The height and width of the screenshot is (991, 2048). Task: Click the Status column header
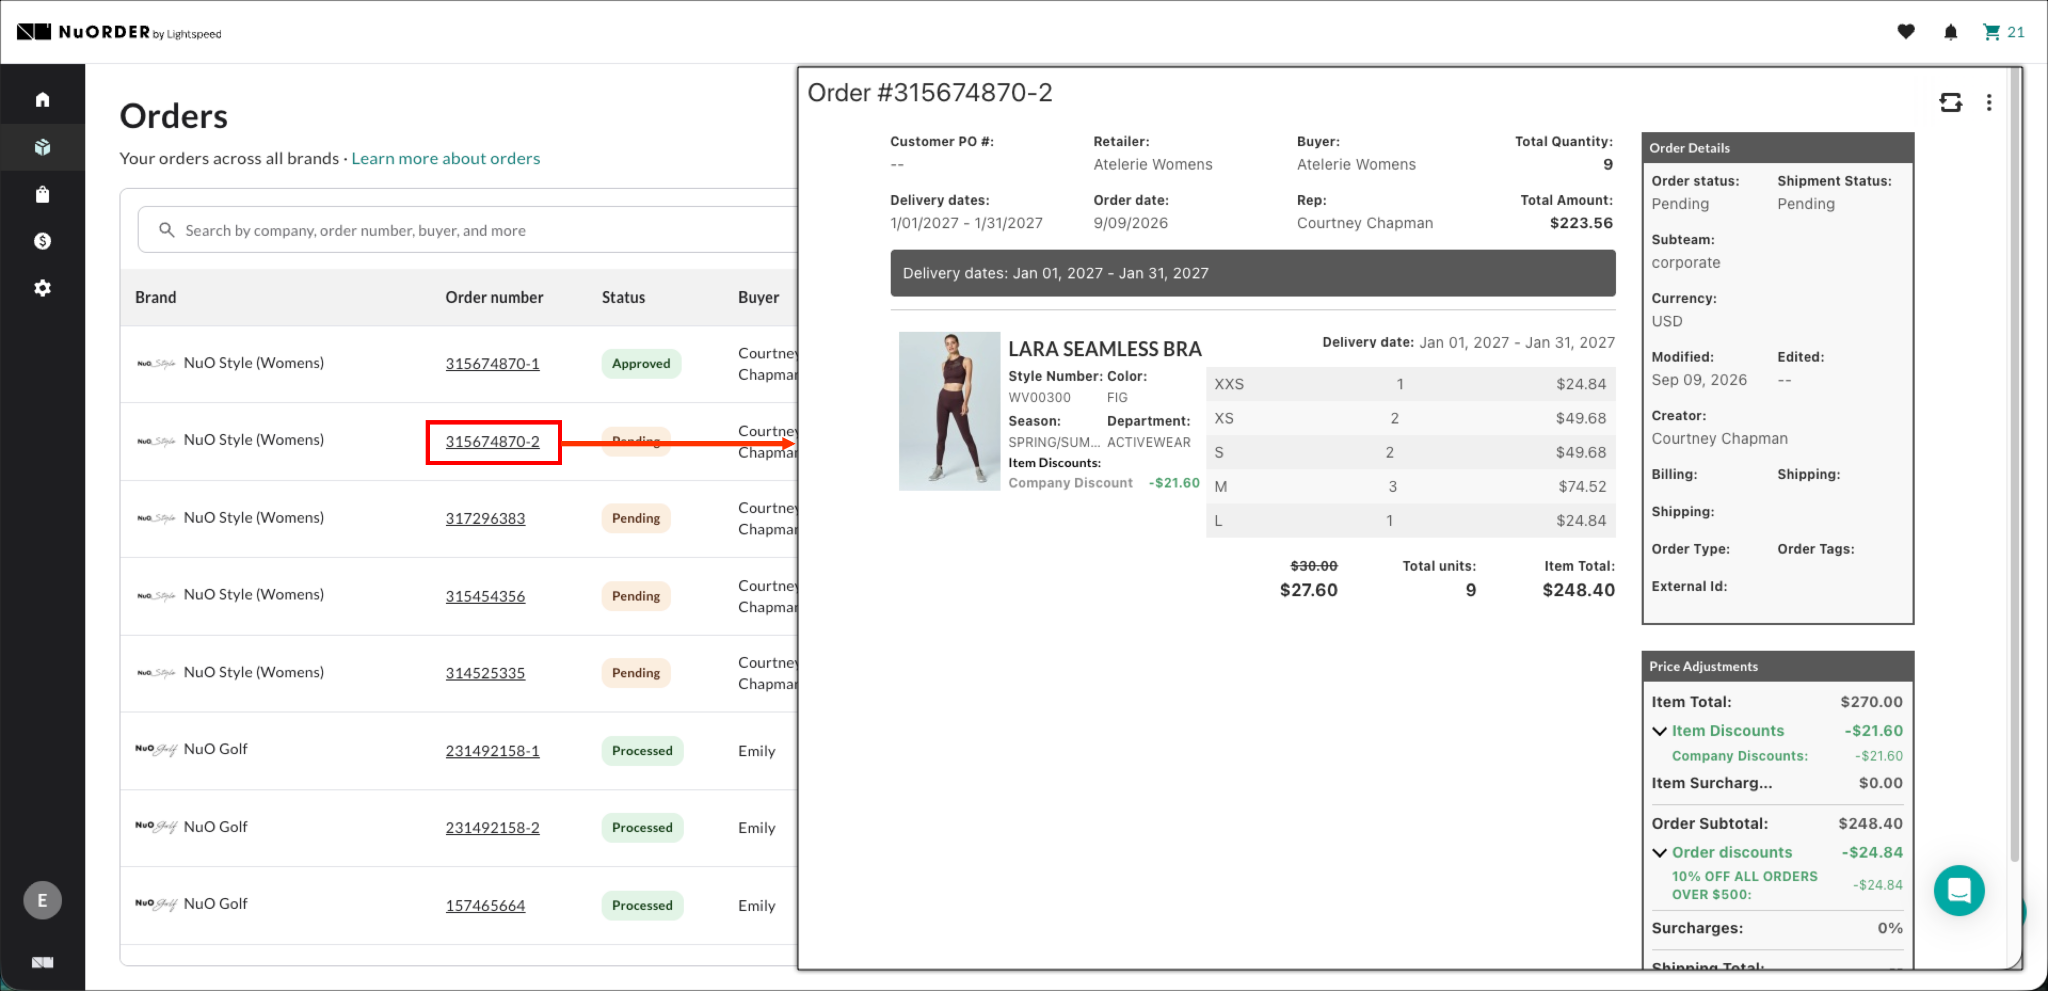coord(623,297)
